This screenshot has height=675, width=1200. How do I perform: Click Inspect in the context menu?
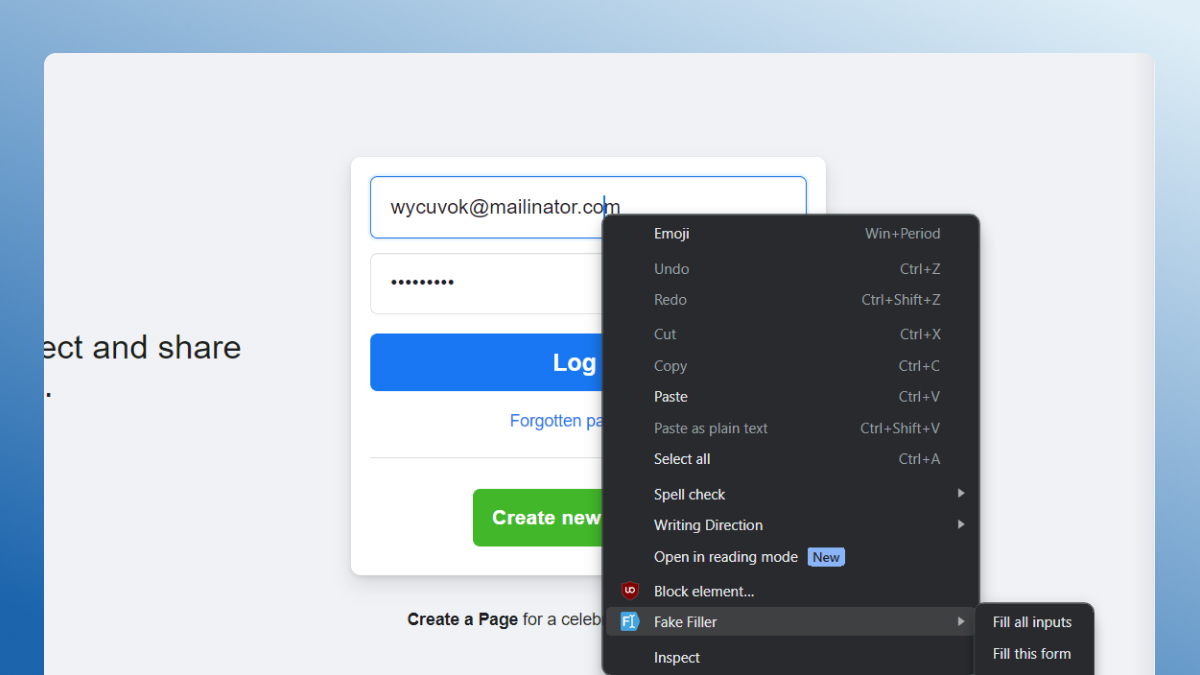pos(677,658)
